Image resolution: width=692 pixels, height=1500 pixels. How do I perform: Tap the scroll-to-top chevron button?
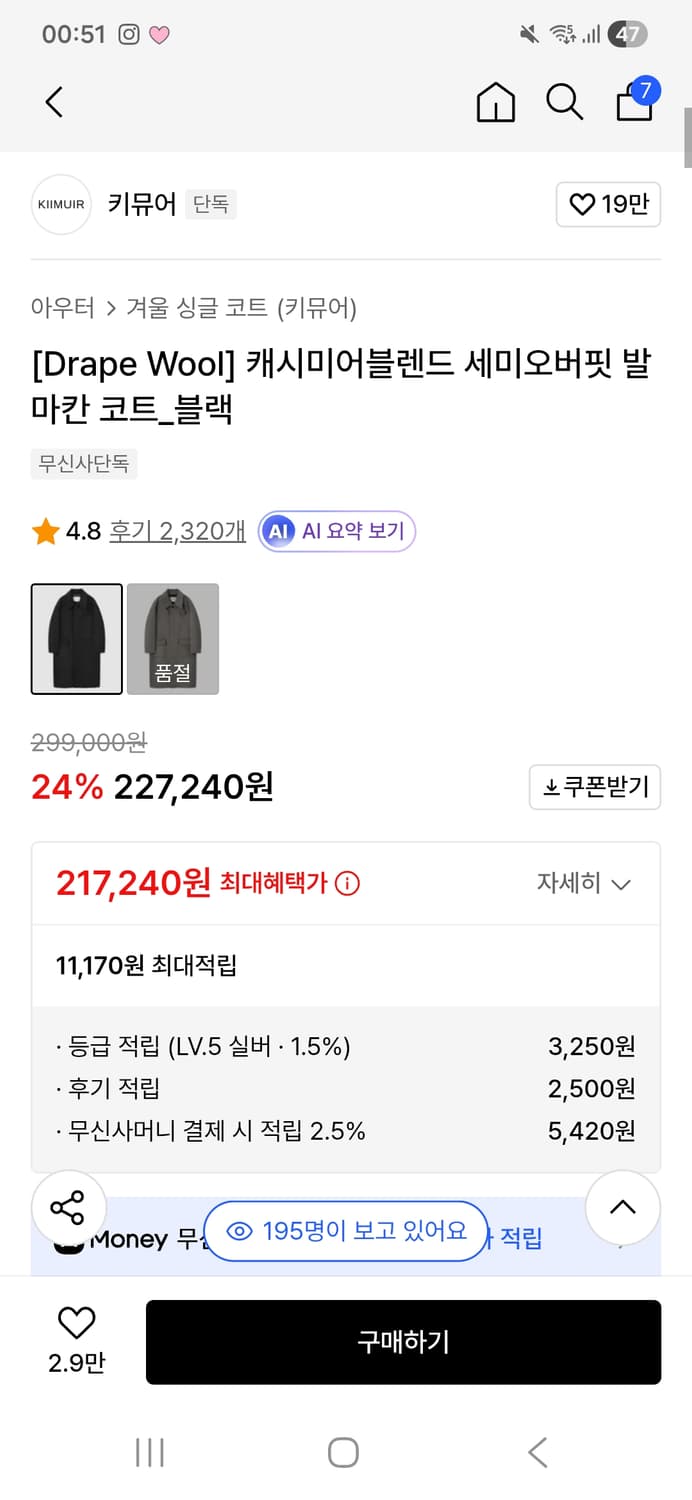pyautogui.click(x=623, y=1208)
